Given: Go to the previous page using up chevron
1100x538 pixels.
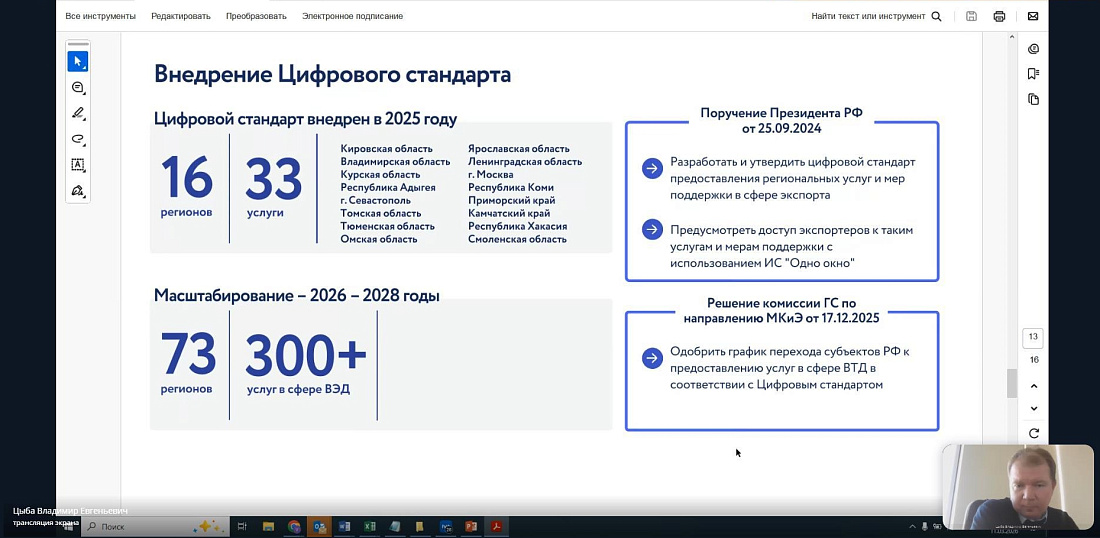Looking at the screenshot, I should [1034, 386].
